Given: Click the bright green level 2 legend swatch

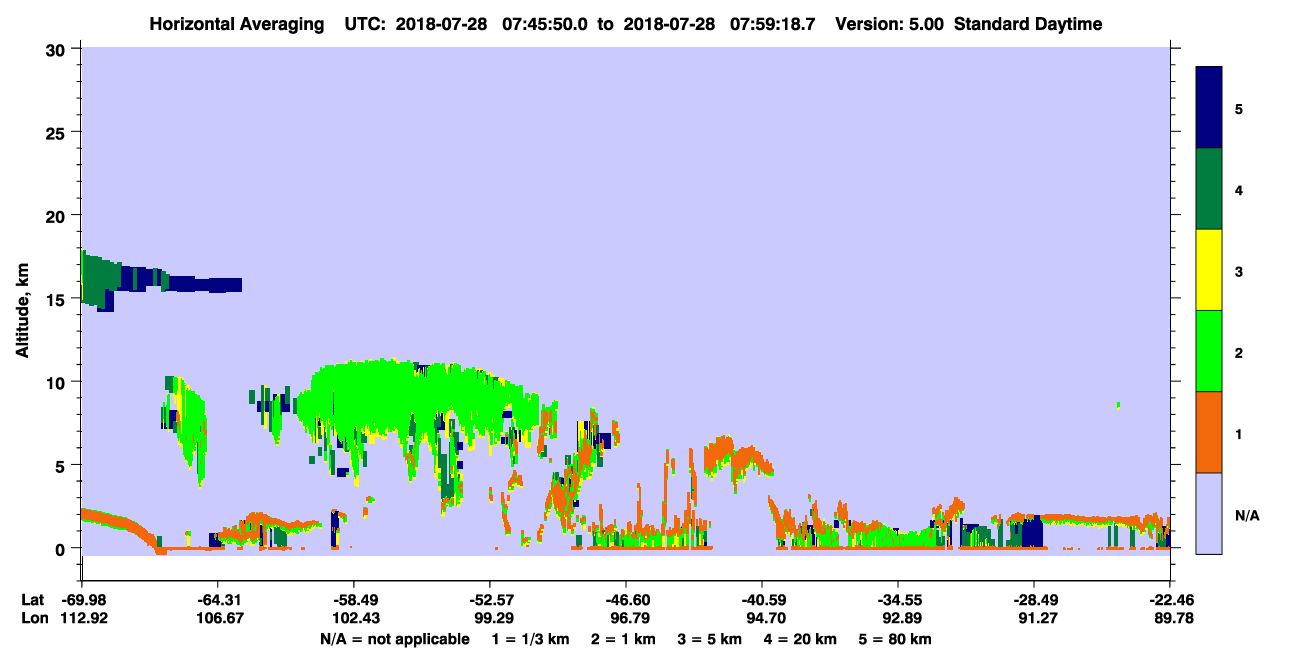Looking at the screenshot, I should click(x=1209, y=351).
